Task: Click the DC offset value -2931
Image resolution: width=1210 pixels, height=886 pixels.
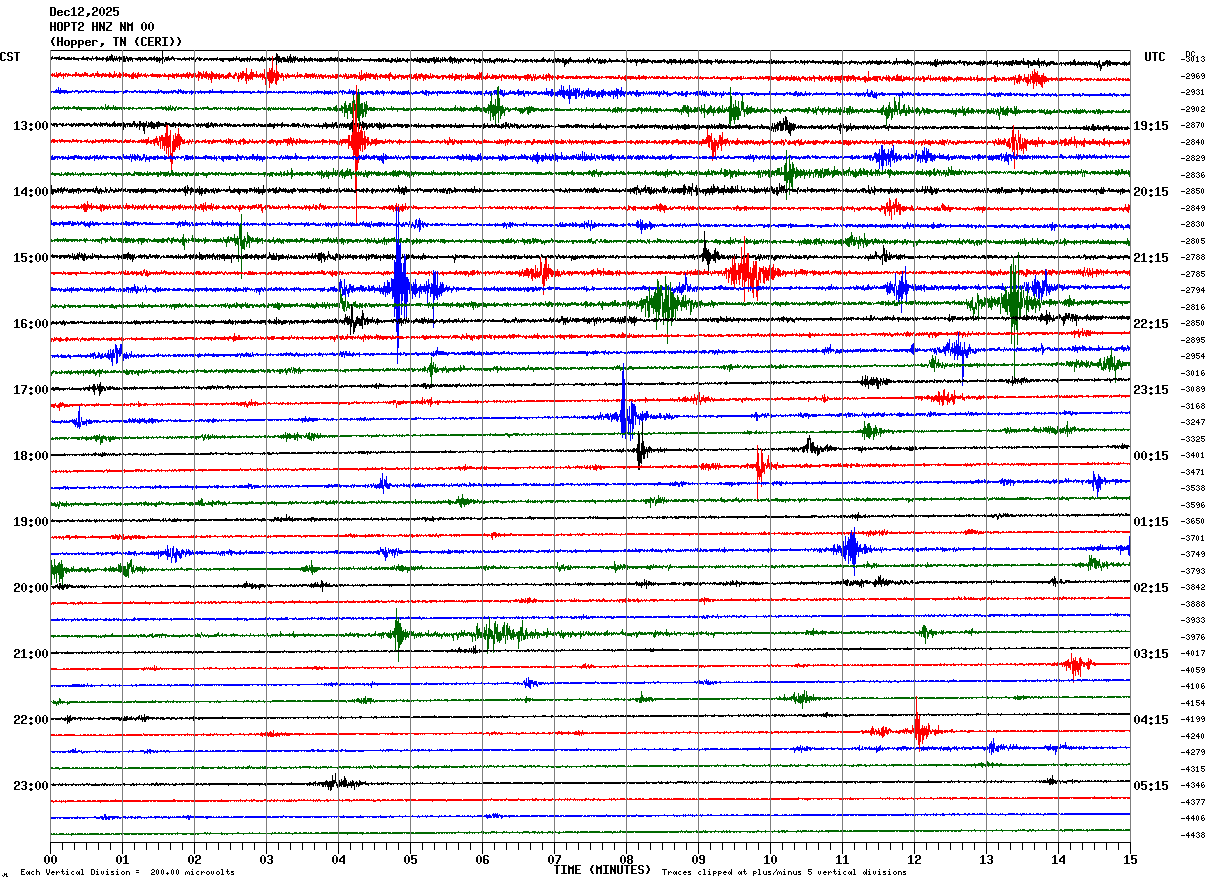Action: (1194, 93)
